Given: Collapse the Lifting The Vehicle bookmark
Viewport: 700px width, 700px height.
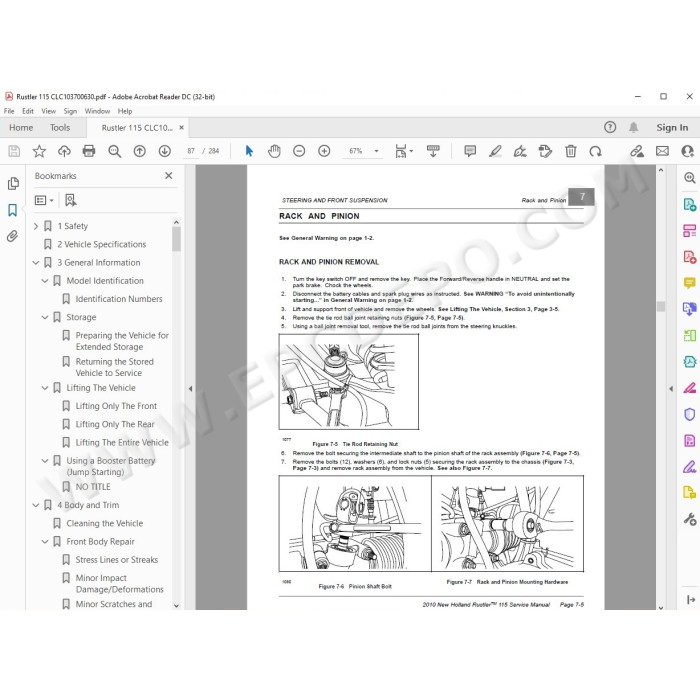Looking at the screenshot, I should [45, 388].
